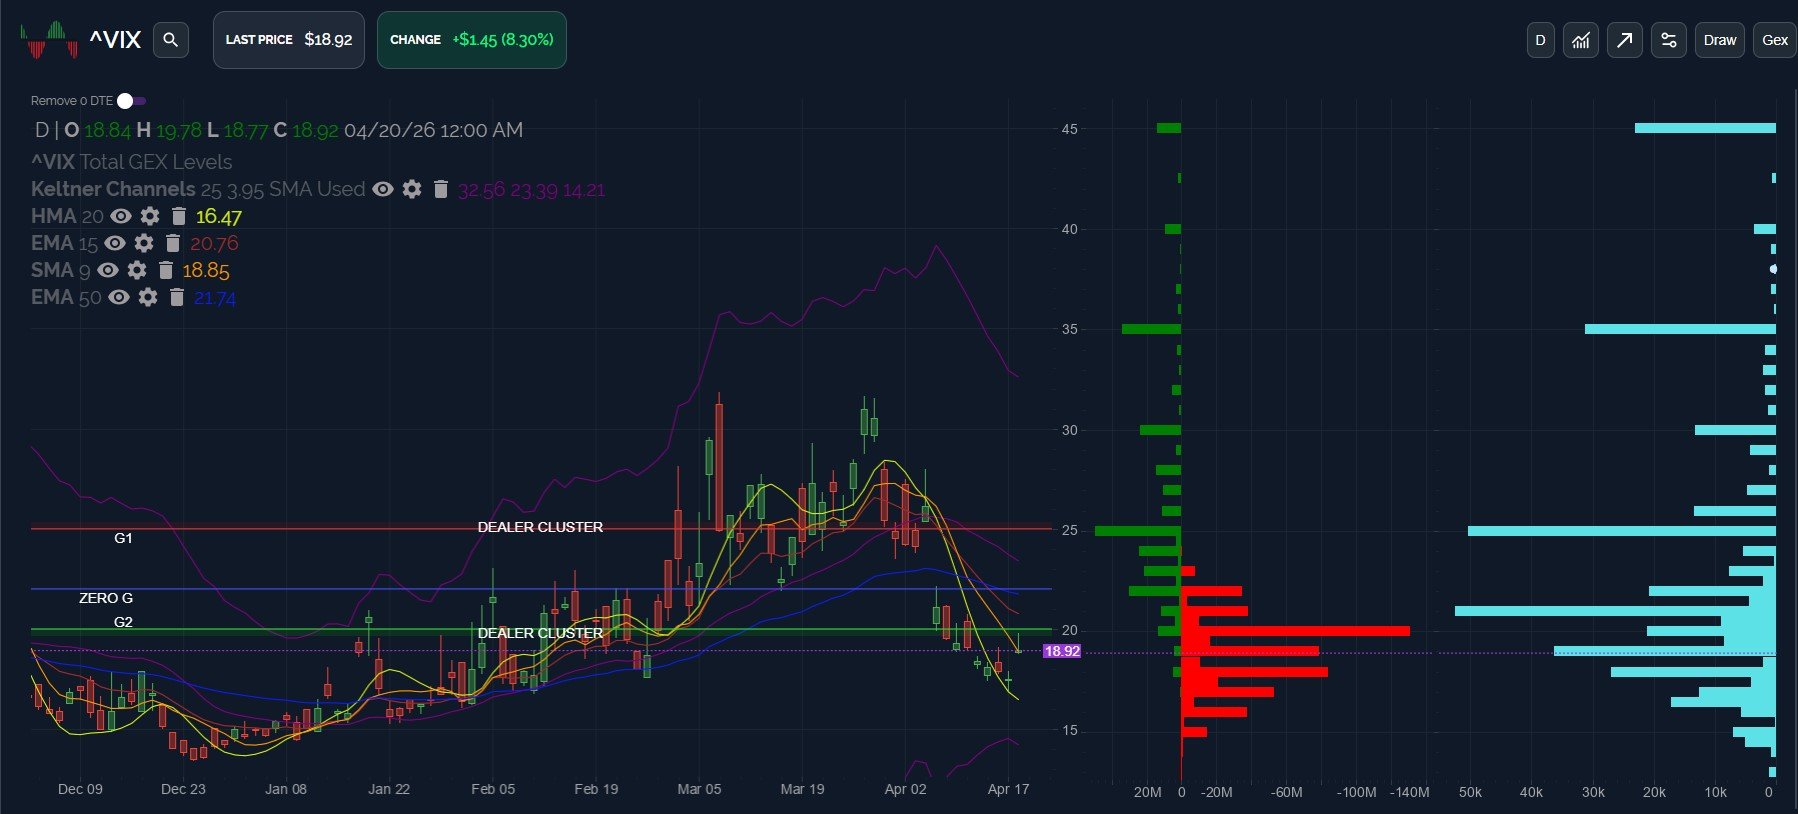
Task: Click the longest red gamma bar at 20
Action: [1296, 631]
